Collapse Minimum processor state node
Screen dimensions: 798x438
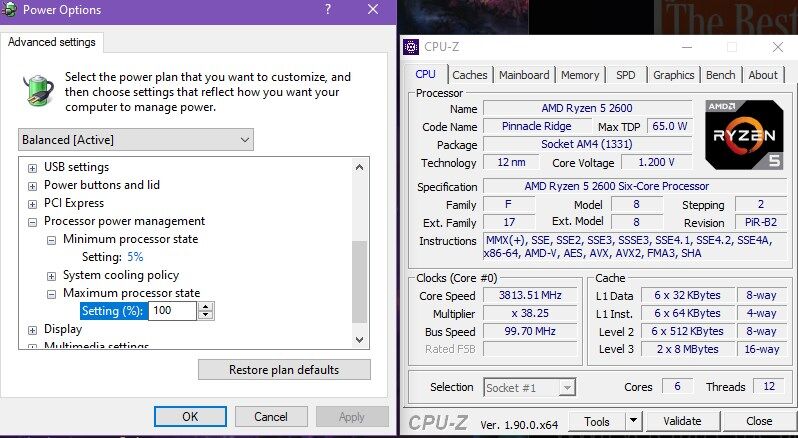(51, 240)
